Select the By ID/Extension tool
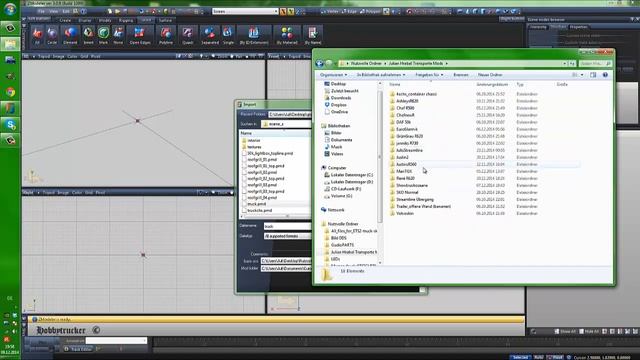Viewport: 640px width, 360px height. (254, 35)
